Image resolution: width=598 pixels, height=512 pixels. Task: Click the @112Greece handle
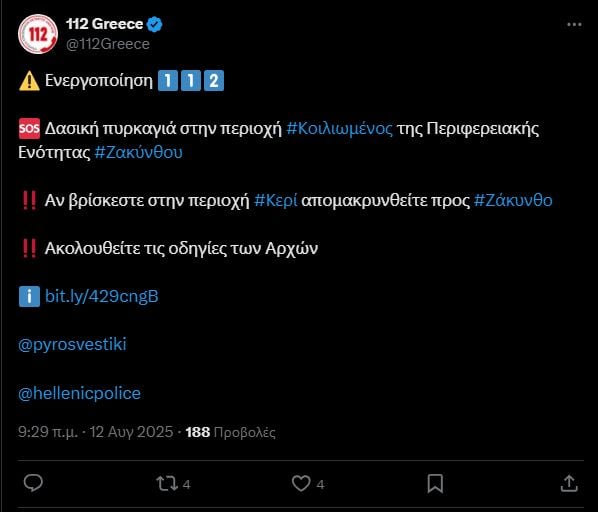click(108, 44)
